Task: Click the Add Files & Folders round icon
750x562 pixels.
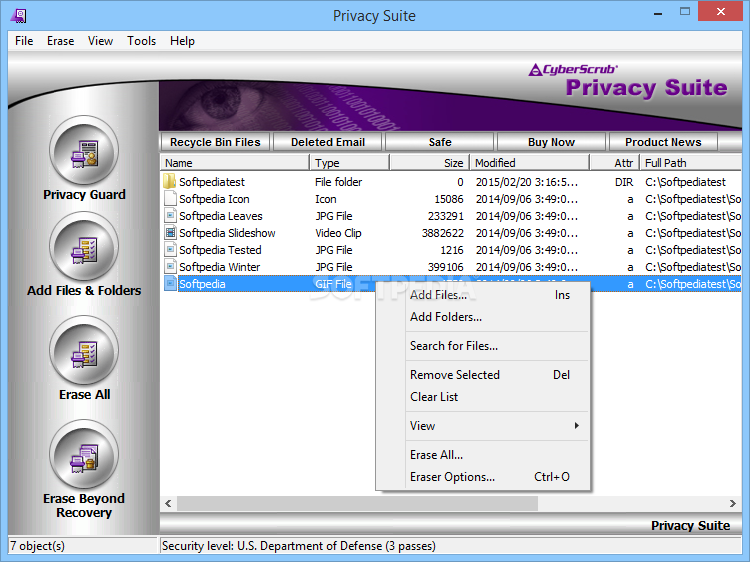Action: [84, 246]
